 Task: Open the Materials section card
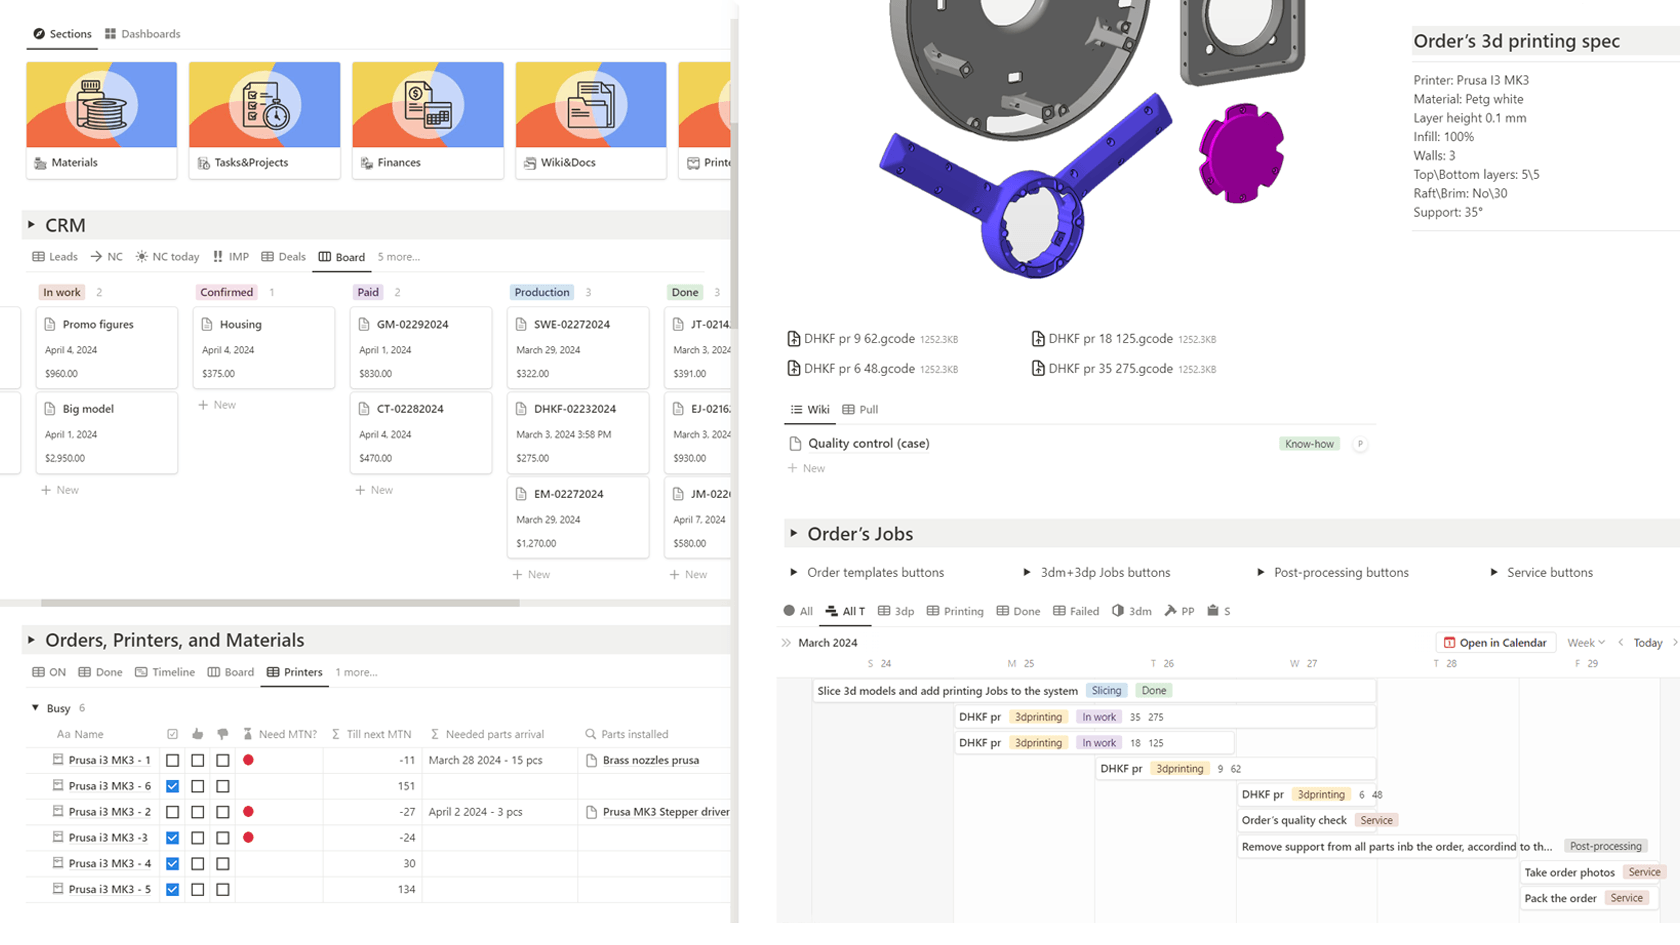tap(101, 120)
